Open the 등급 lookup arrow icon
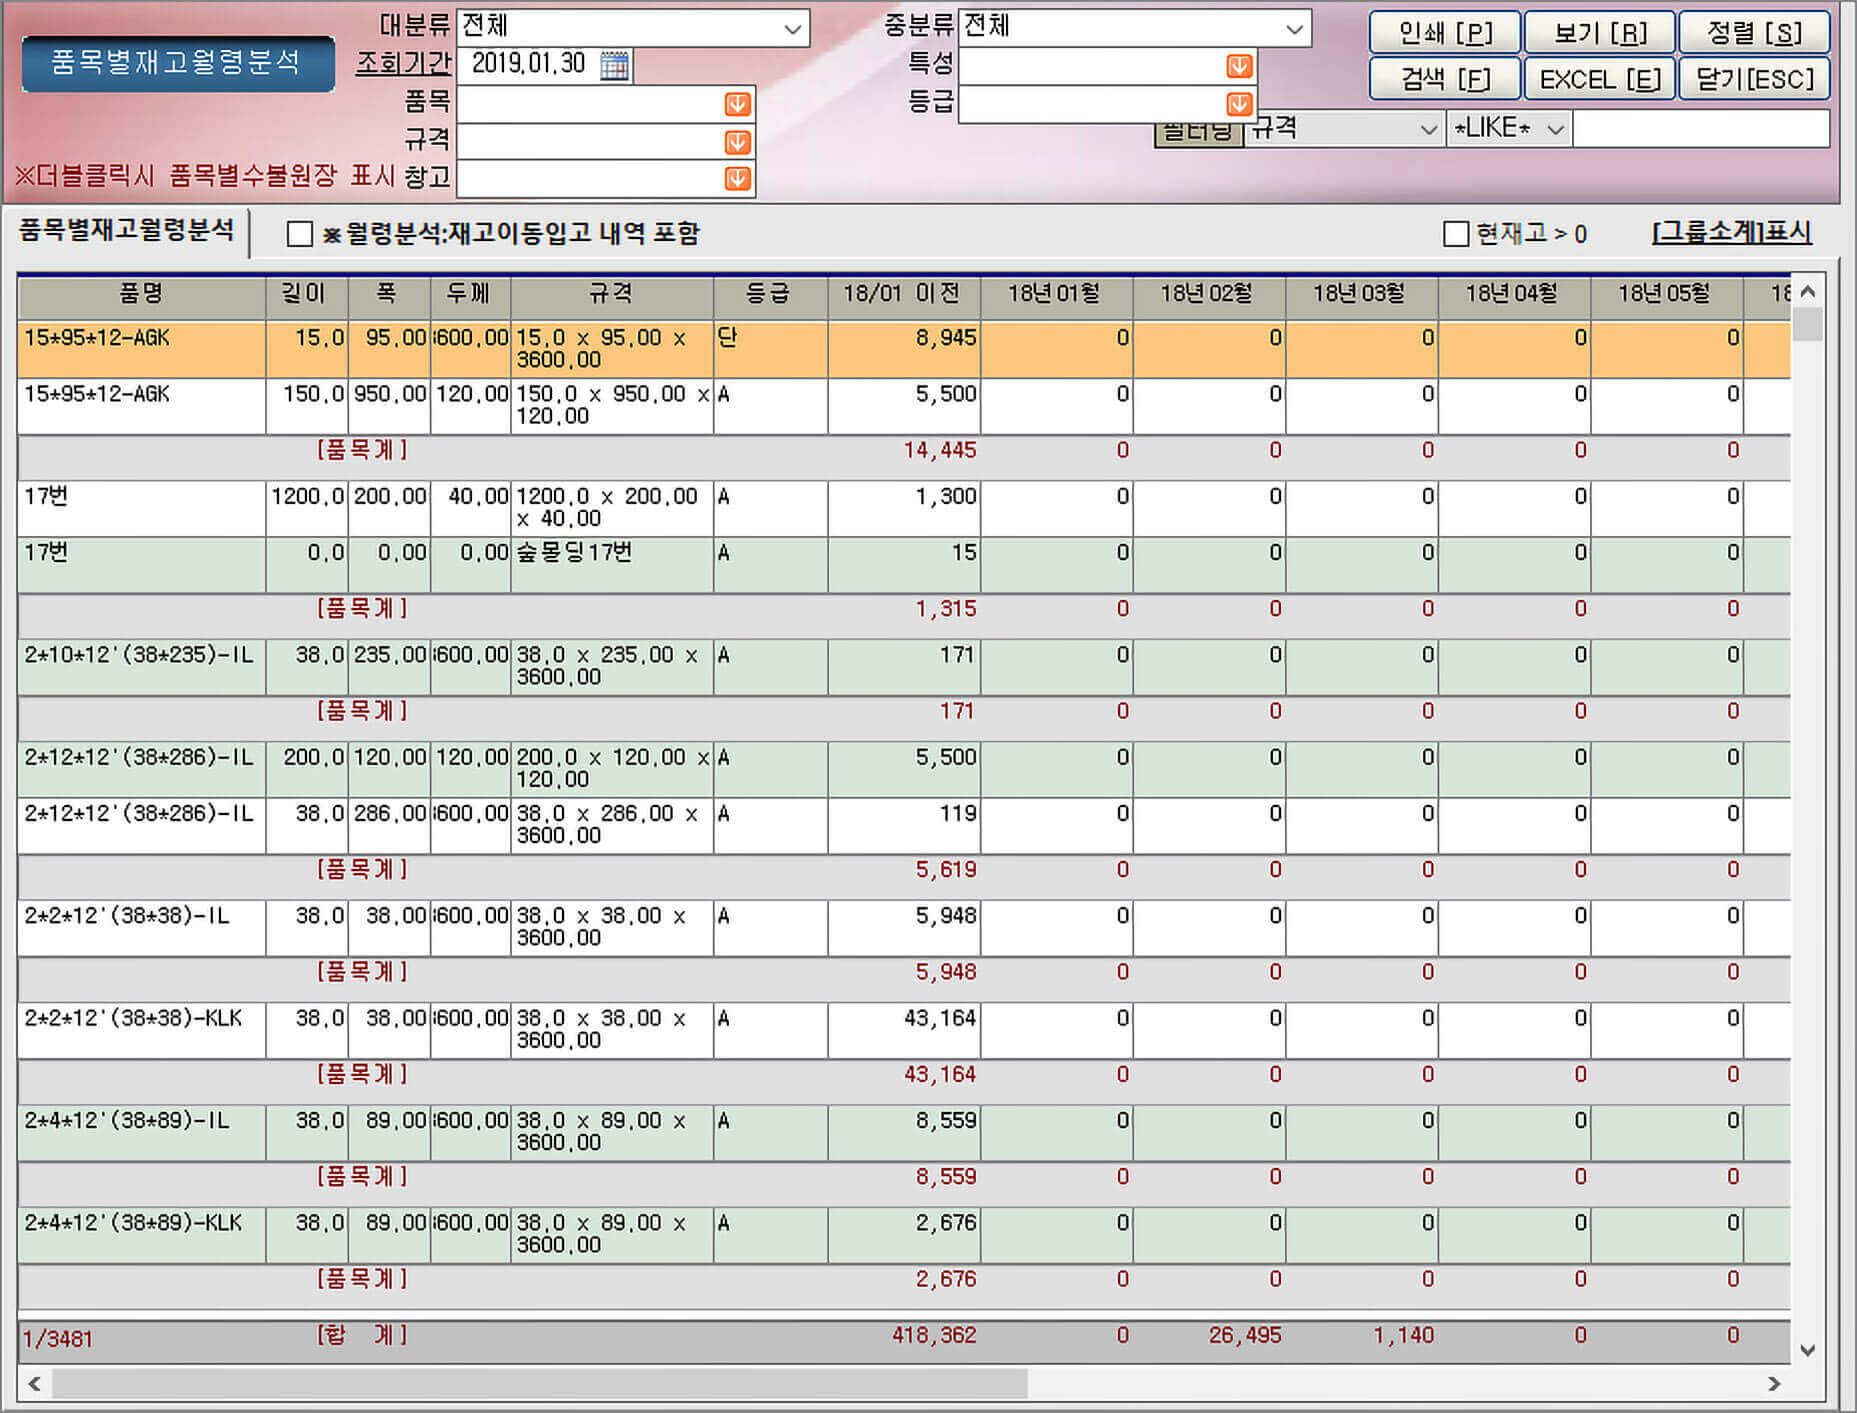1857x1413 pixels. pyautogui.click(x=1238, y=104)
